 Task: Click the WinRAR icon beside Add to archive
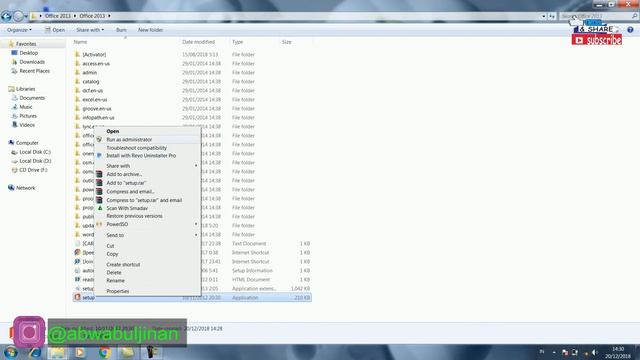tap(99, 174)
